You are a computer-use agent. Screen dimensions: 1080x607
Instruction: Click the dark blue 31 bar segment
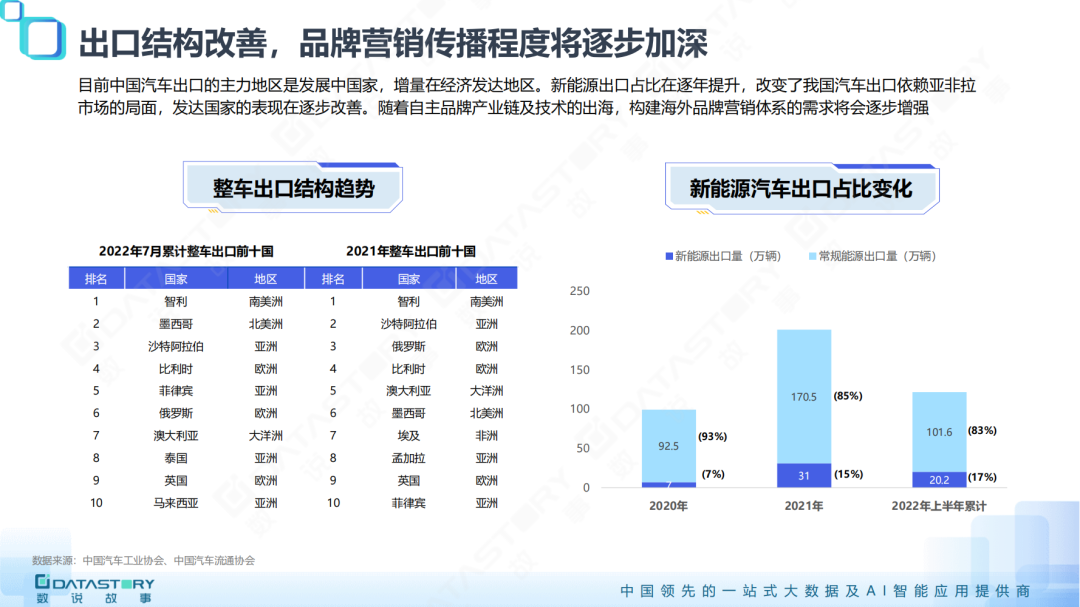pos(804,475)
